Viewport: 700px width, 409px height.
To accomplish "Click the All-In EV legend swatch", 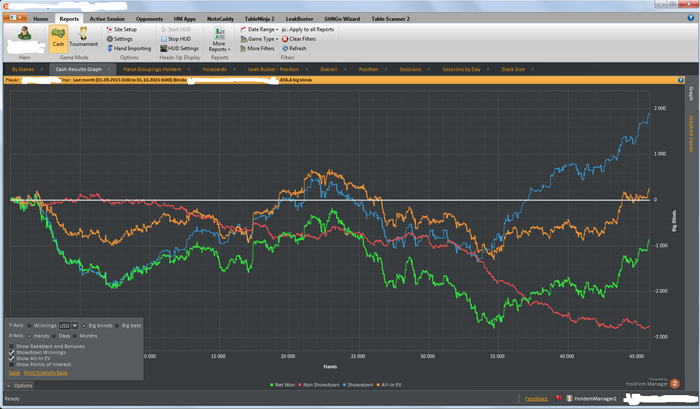I will 379,385.
